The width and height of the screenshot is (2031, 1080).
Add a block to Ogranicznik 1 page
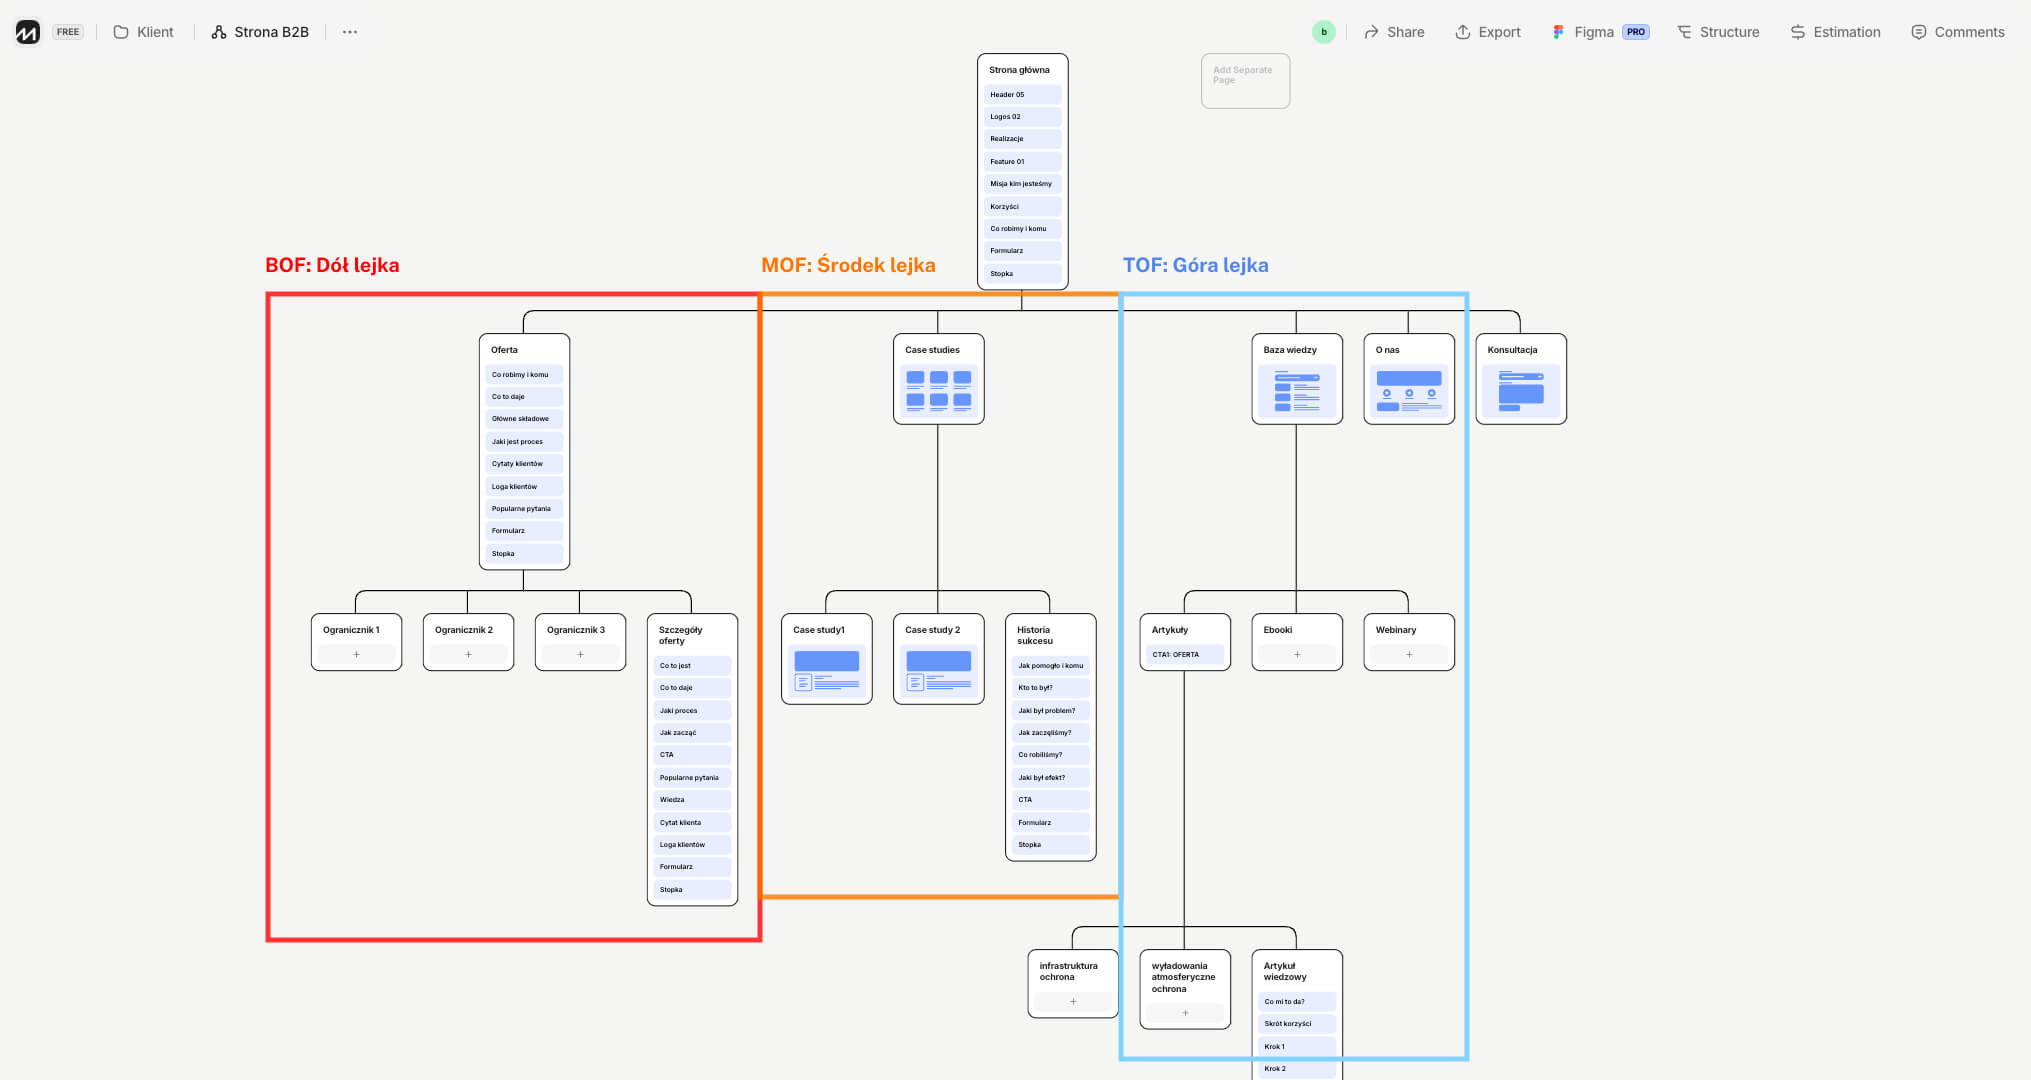coord(356,655)
